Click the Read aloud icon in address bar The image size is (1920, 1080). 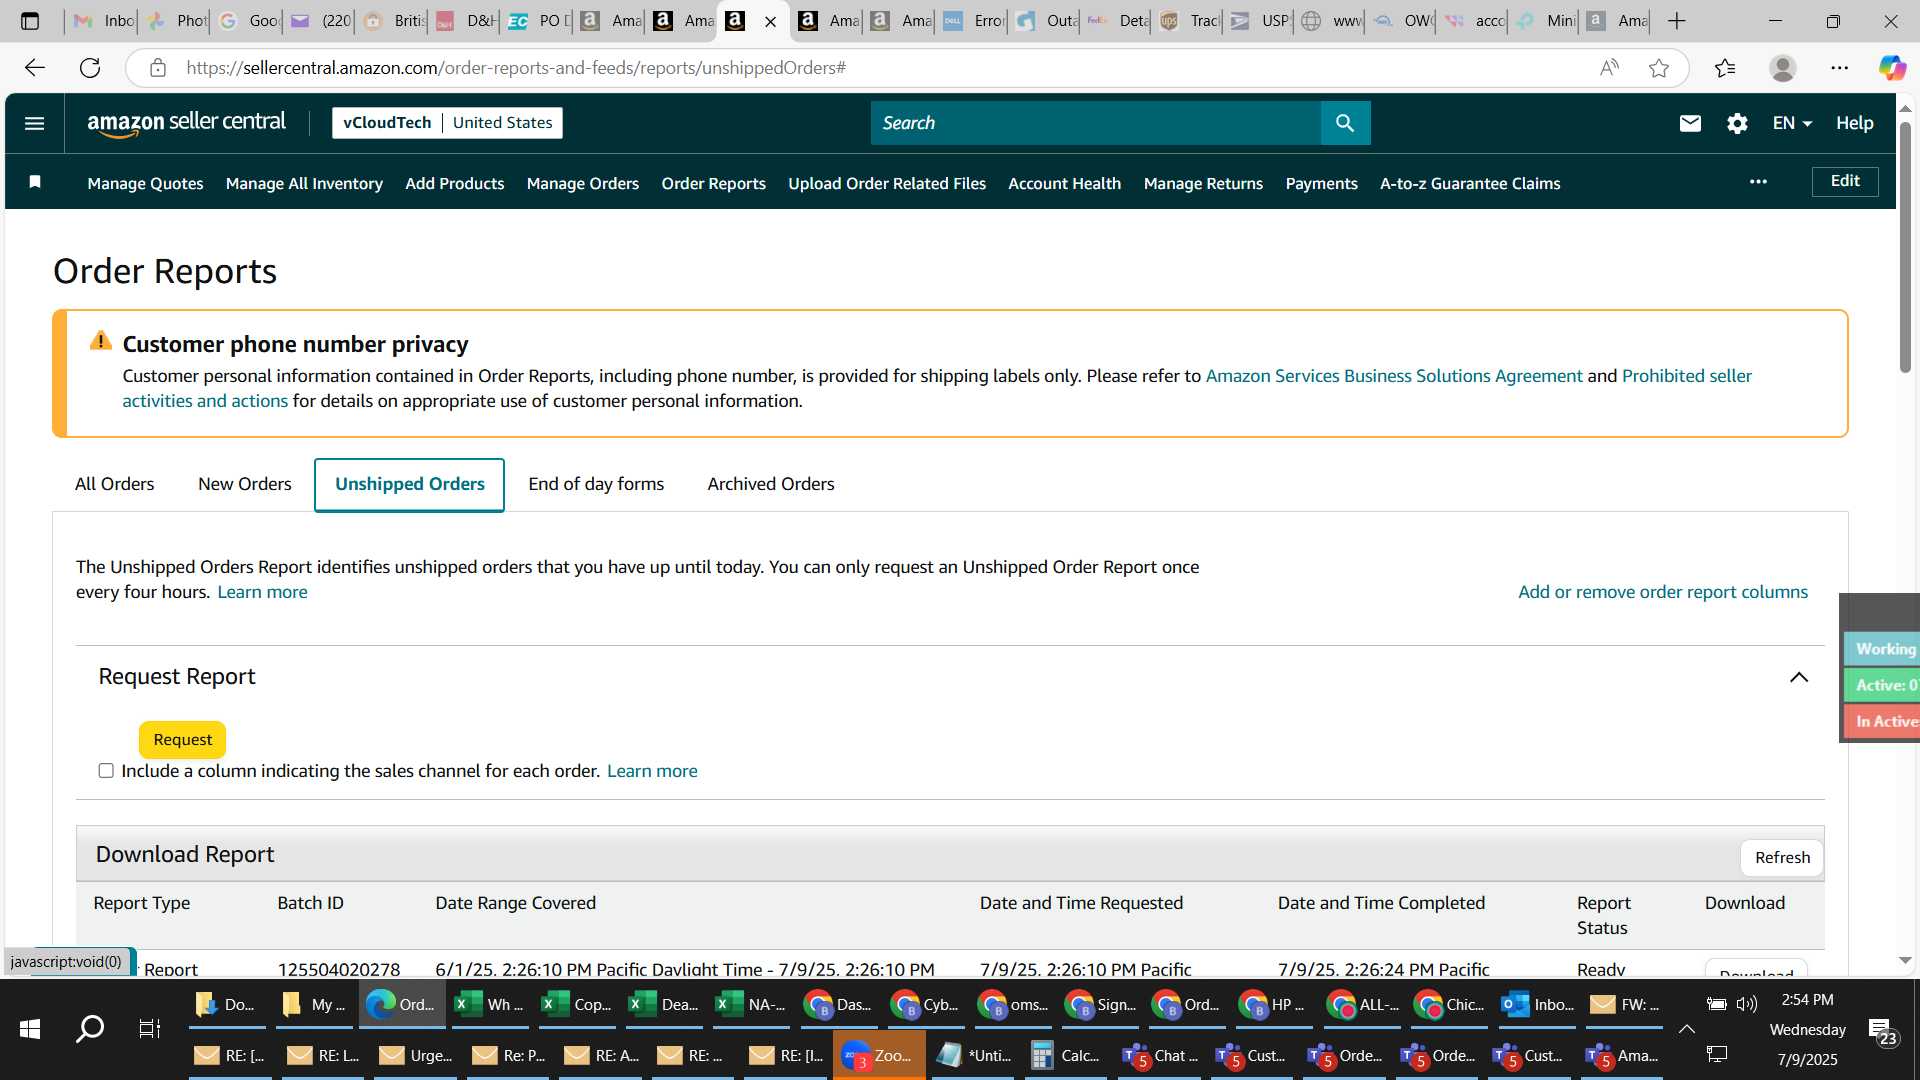coord(1609,68)
